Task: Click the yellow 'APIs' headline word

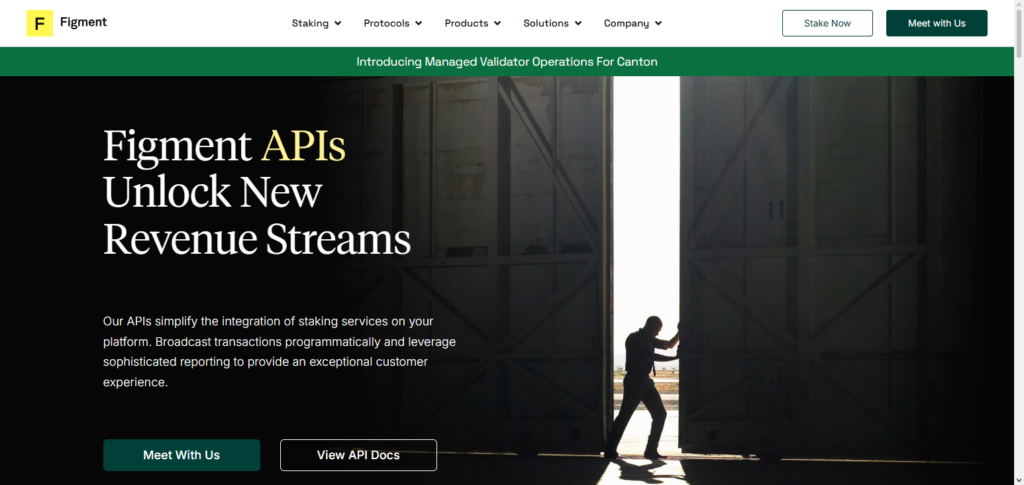Action: [x=303, y=146]
